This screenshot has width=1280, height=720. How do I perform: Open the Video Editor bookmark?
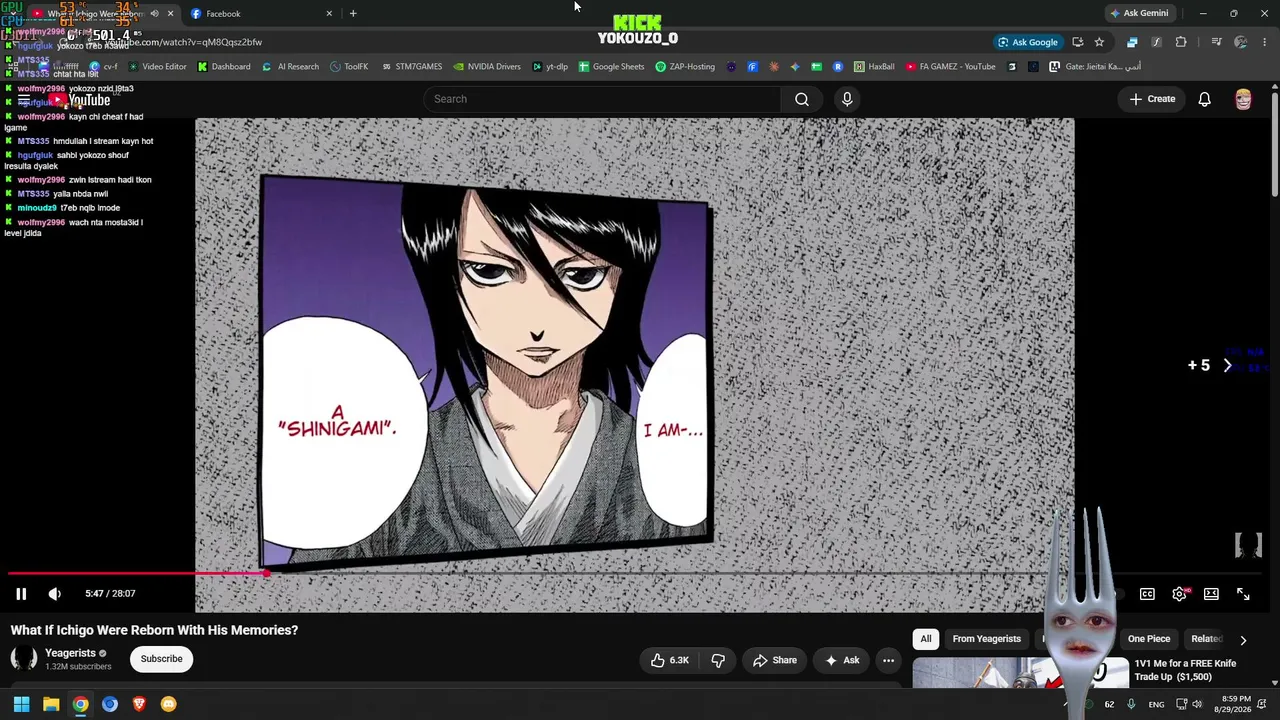pyautogui.click(x=157, y=67)
